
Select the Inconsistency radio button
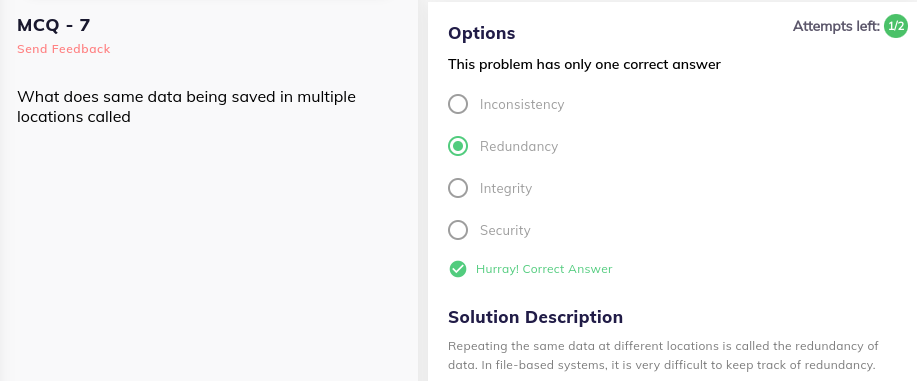[x=458, y=104]
